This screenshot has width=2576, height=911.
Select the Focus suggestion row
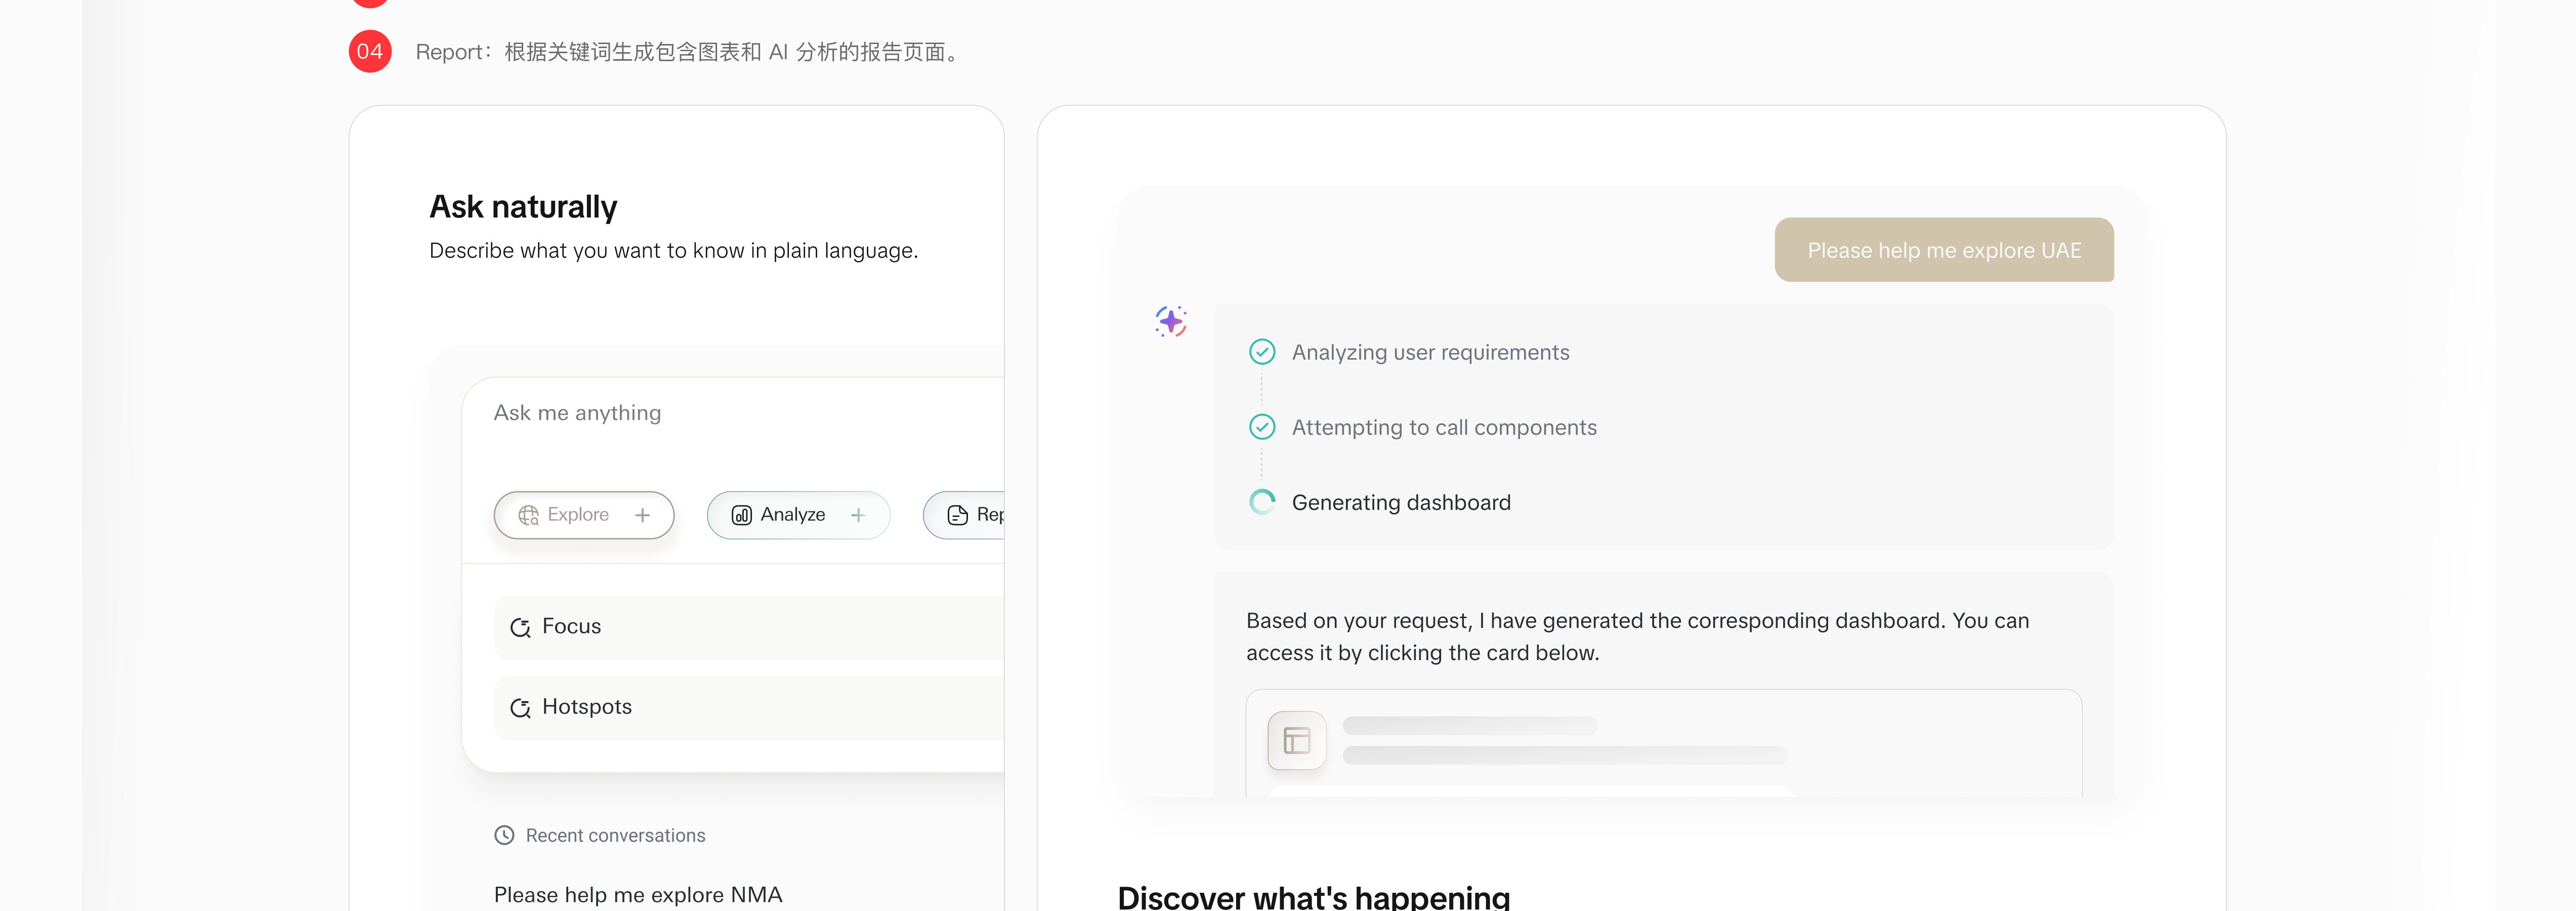point(748,627)
